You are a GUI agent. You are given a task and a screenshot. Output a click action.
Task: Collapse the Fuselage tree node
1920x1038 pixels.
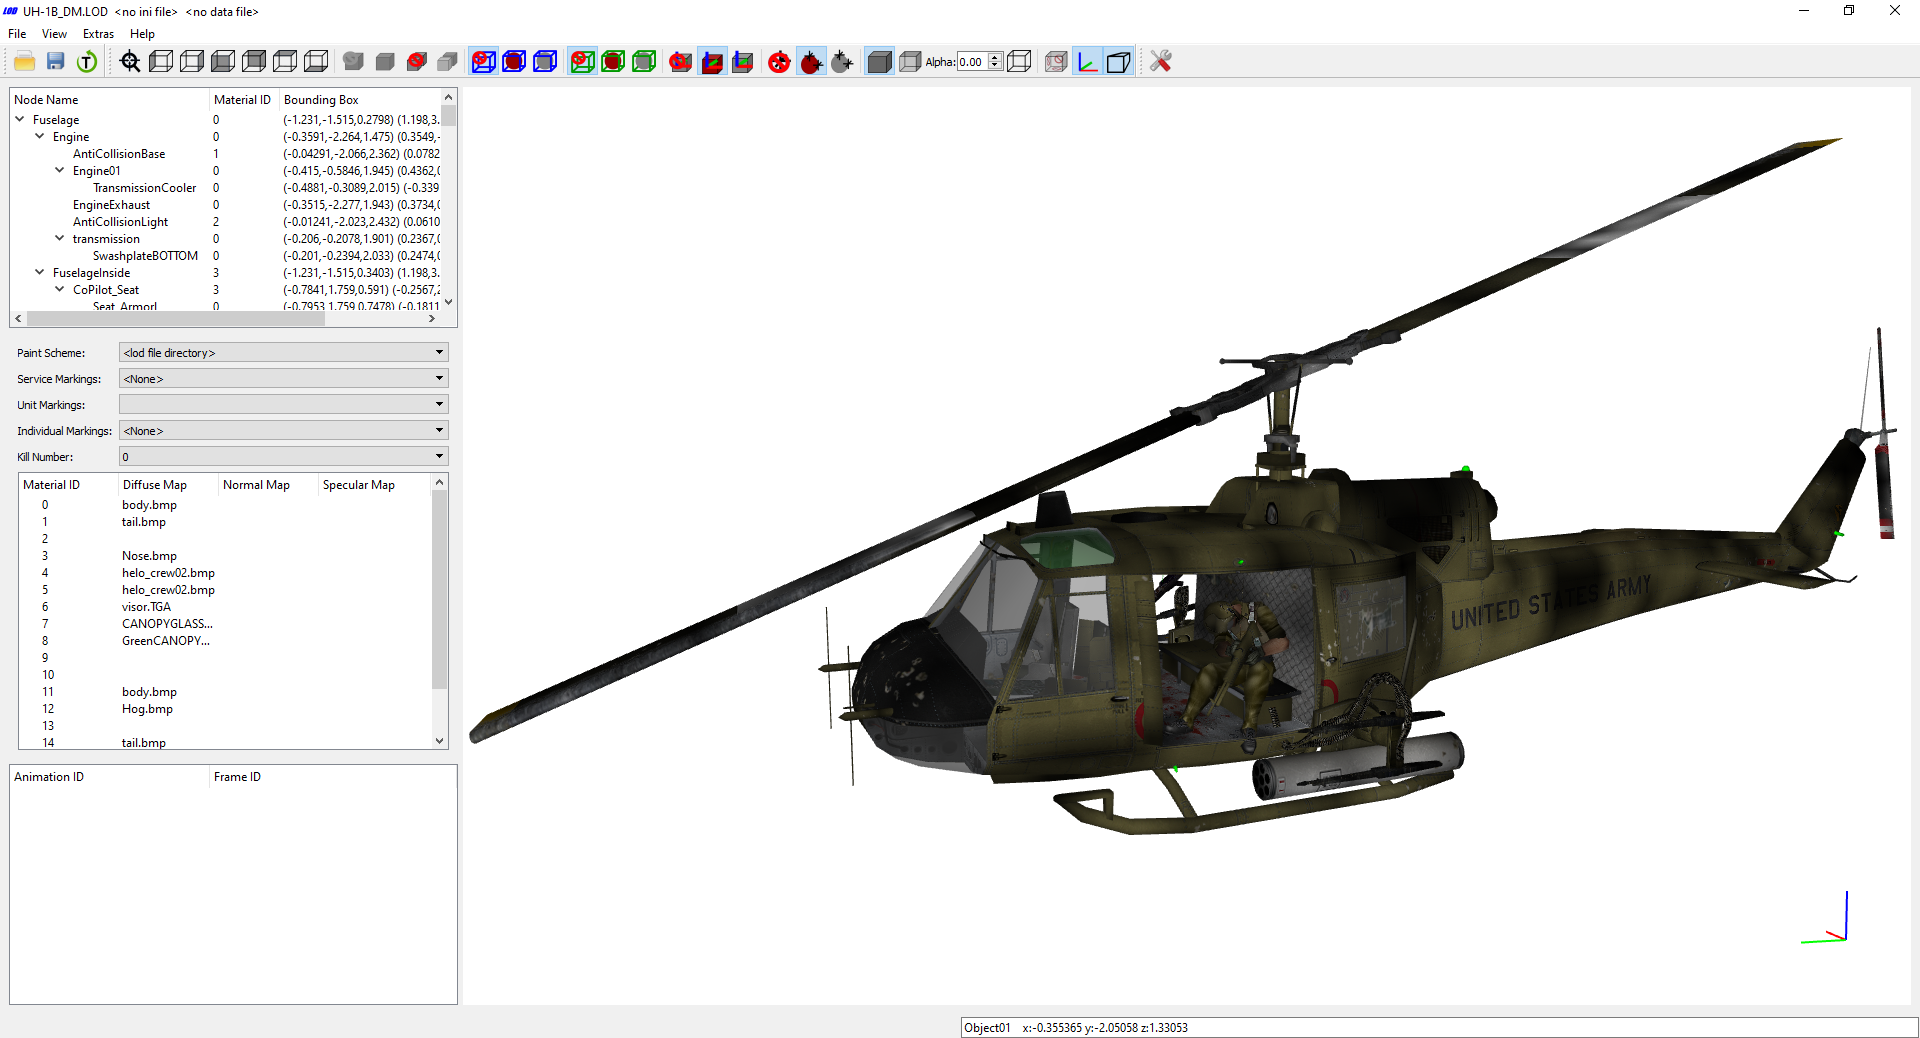(20, 119)
